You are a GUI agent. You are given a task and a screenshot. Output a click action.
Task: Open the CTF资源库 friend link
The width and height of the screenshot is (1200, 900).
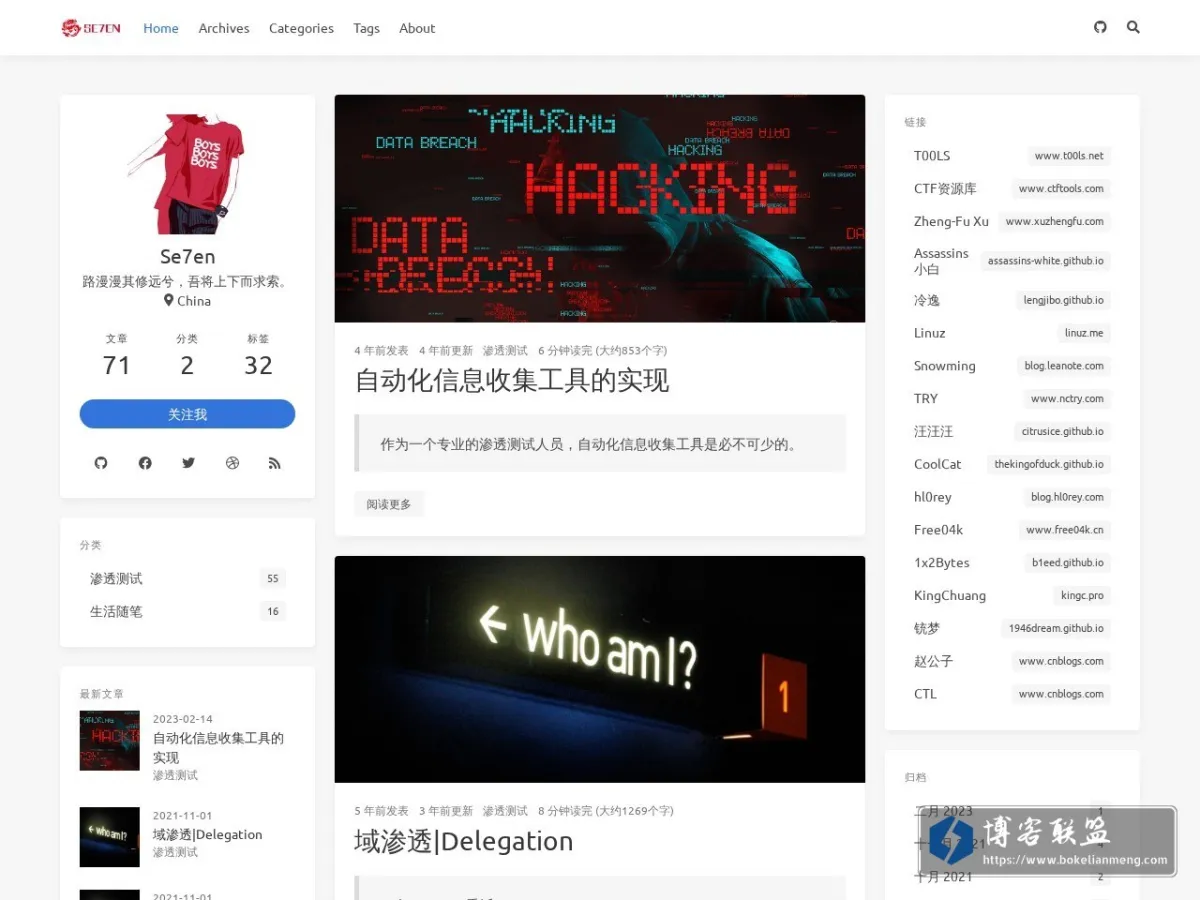point(1012,189)
